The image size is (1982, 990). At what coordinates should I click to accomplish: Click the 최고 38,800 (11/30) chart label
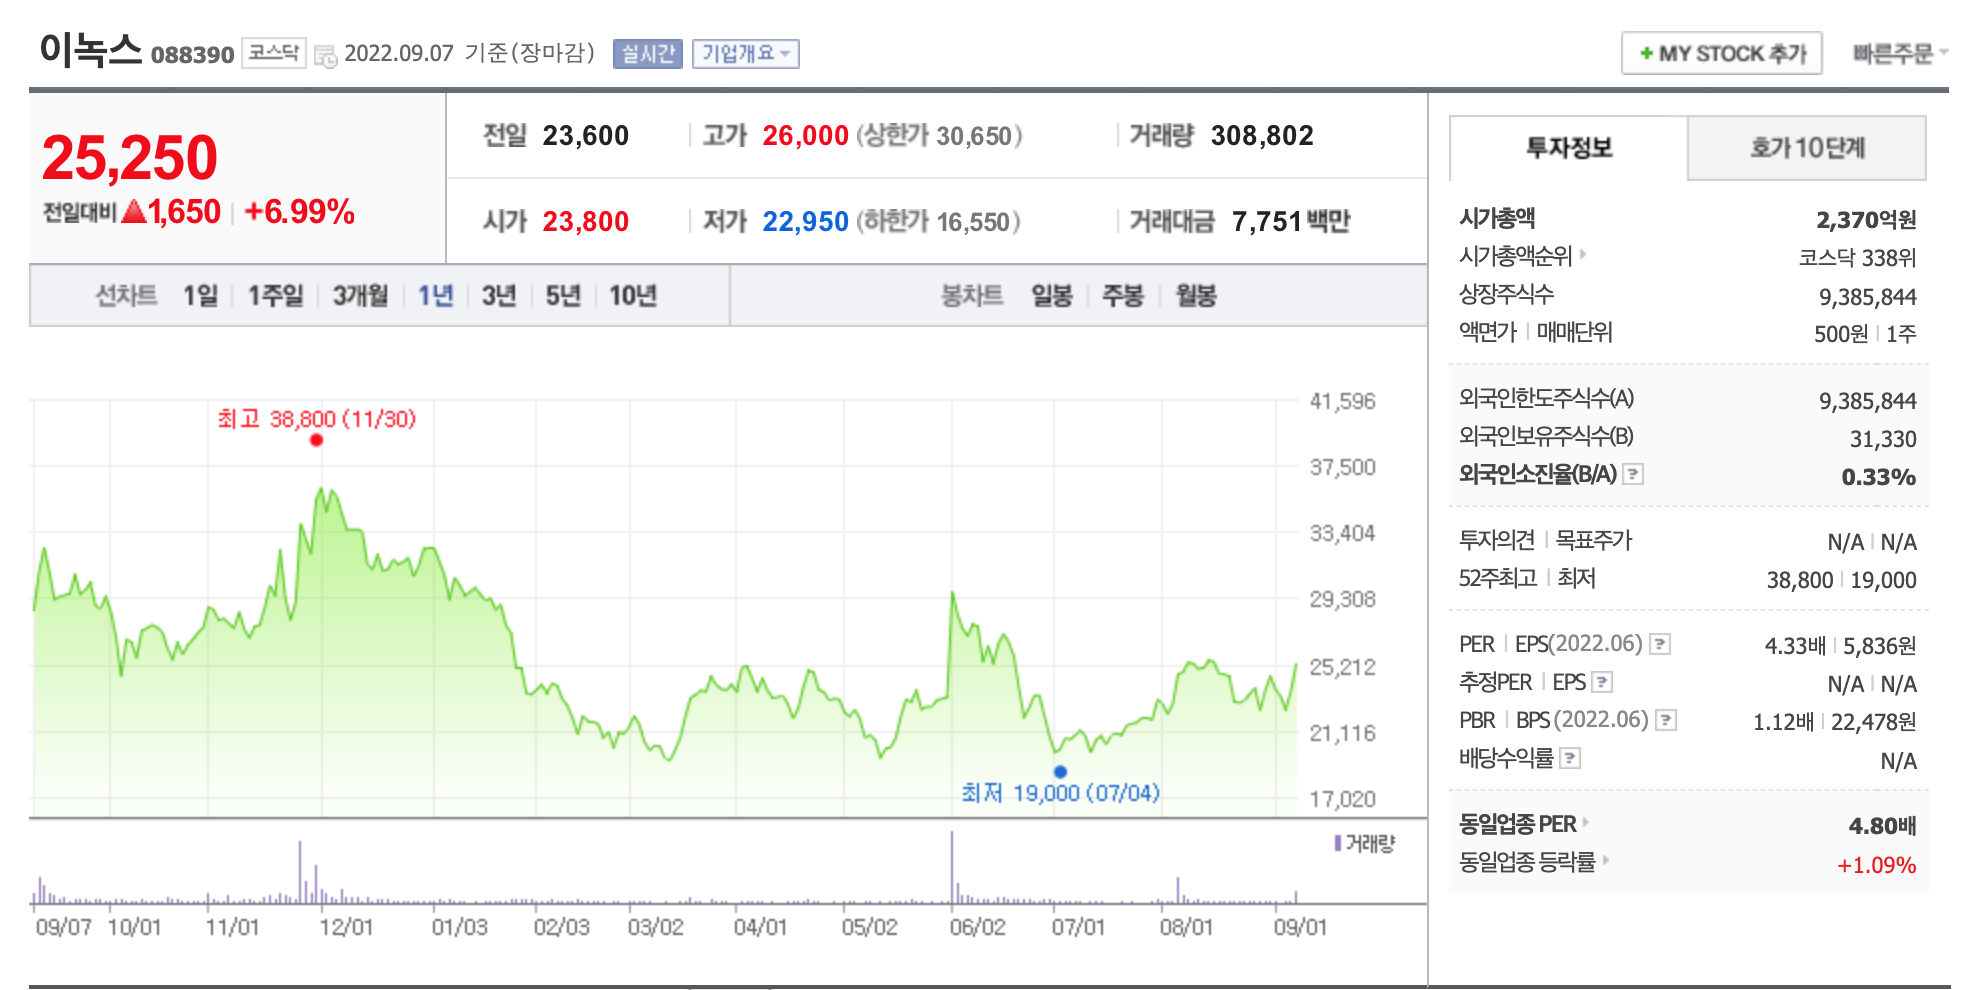[316, 419]
